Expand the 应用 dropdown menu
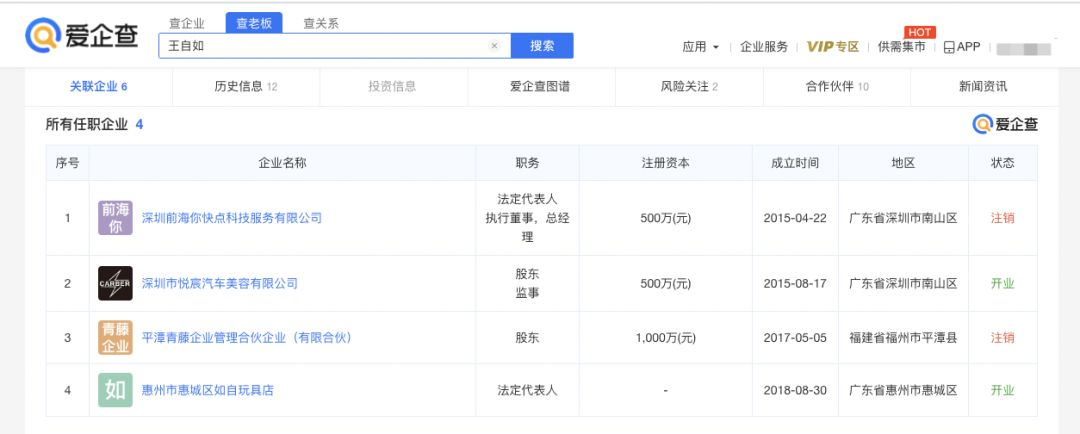This screenshot has width=1080, height=434. [700, 47]
